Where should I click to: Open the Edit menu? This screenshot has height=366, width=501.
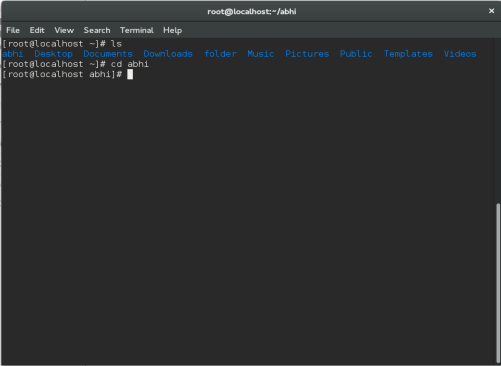(37, 30)
